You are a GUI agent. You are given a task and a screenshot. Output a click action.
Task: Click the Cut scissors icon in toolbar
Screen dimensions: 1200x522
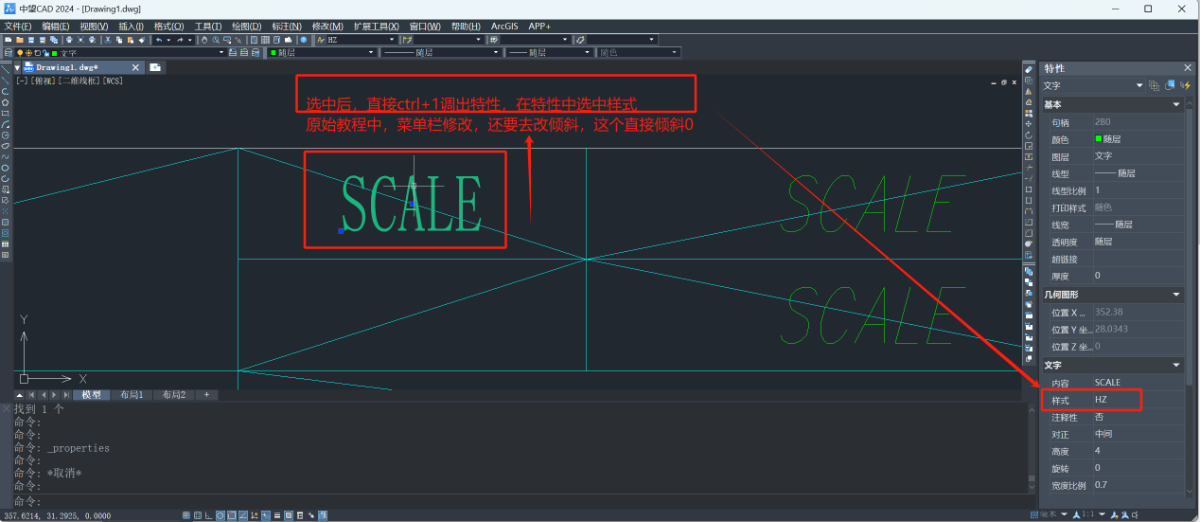[107, 40]
